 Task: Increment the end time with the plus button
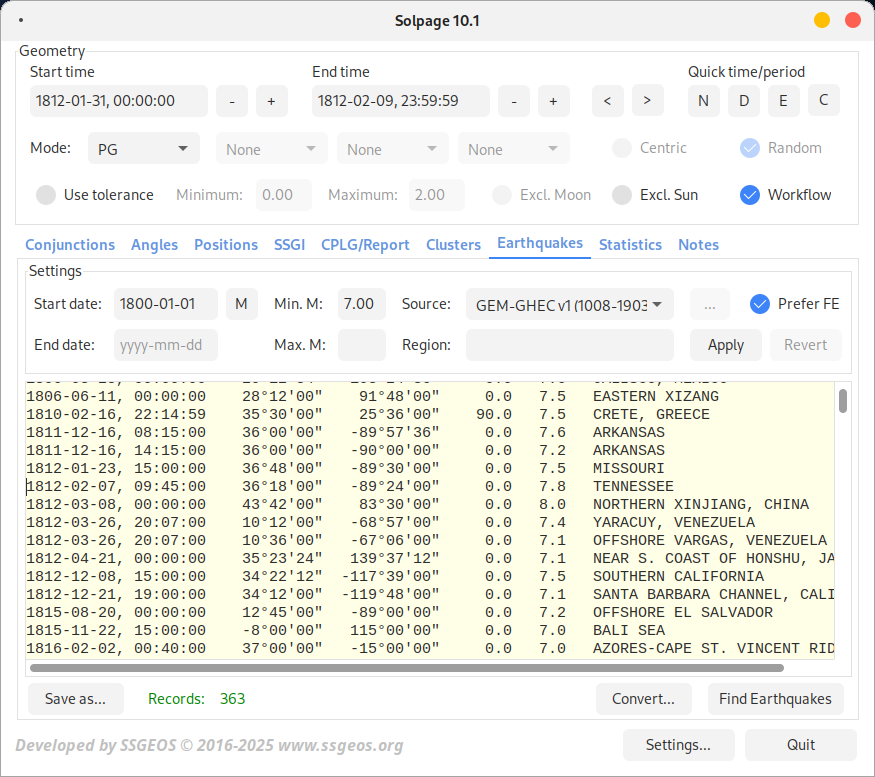pos(553,100)
